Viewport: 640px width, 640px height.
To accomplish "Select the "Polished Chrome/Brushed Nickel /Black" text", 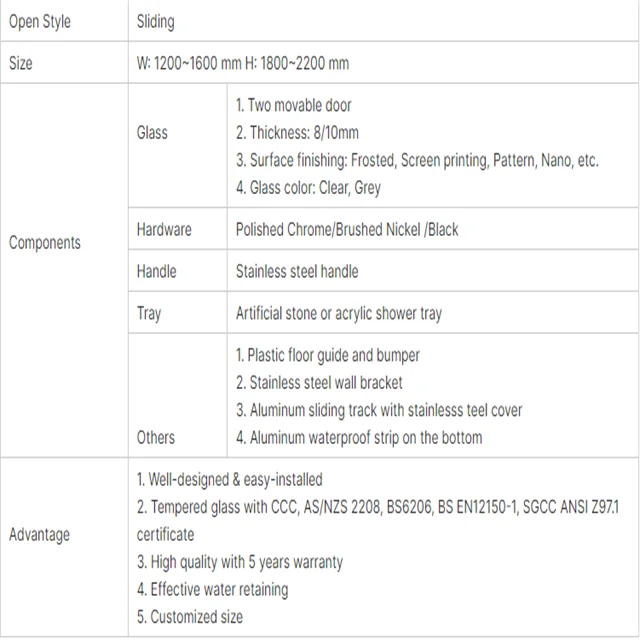I will 347,229.
